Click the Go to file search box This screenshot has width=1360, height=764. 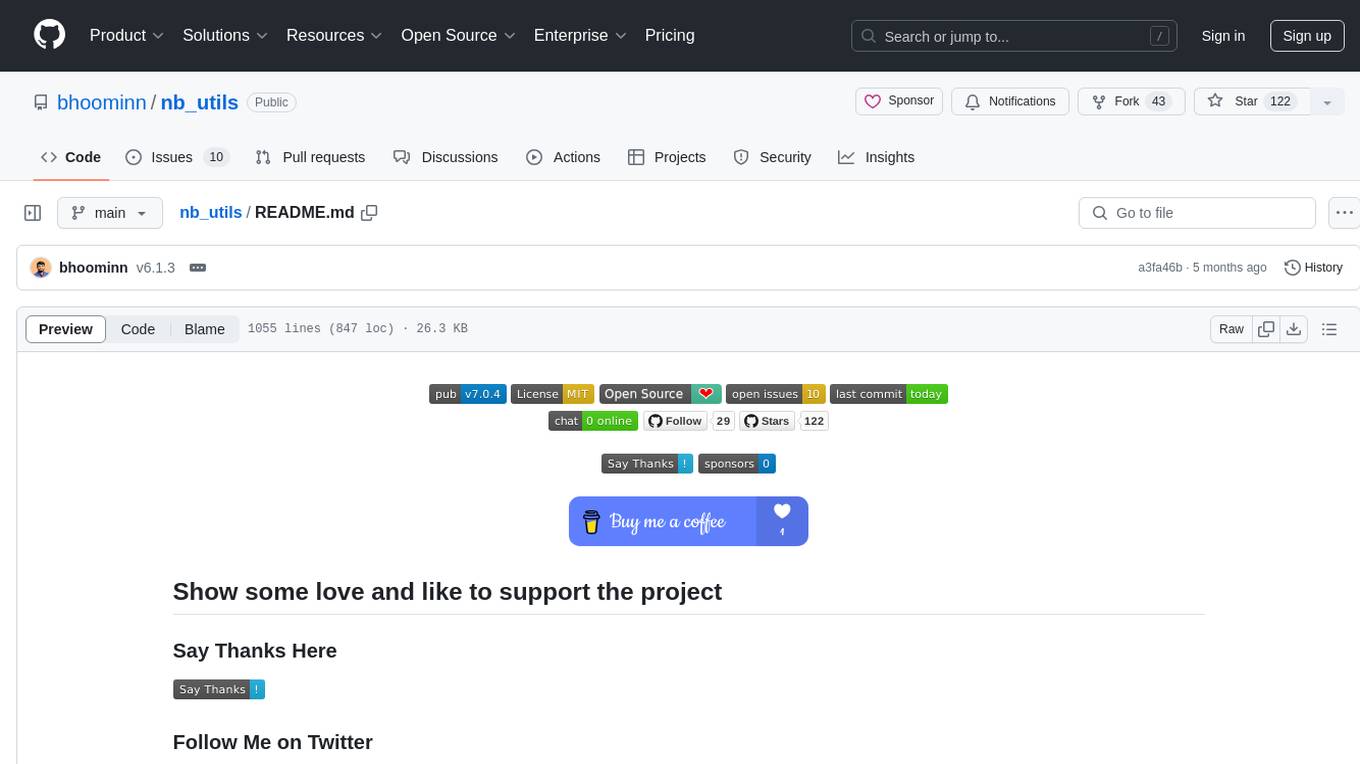(x=1197, y=213)
